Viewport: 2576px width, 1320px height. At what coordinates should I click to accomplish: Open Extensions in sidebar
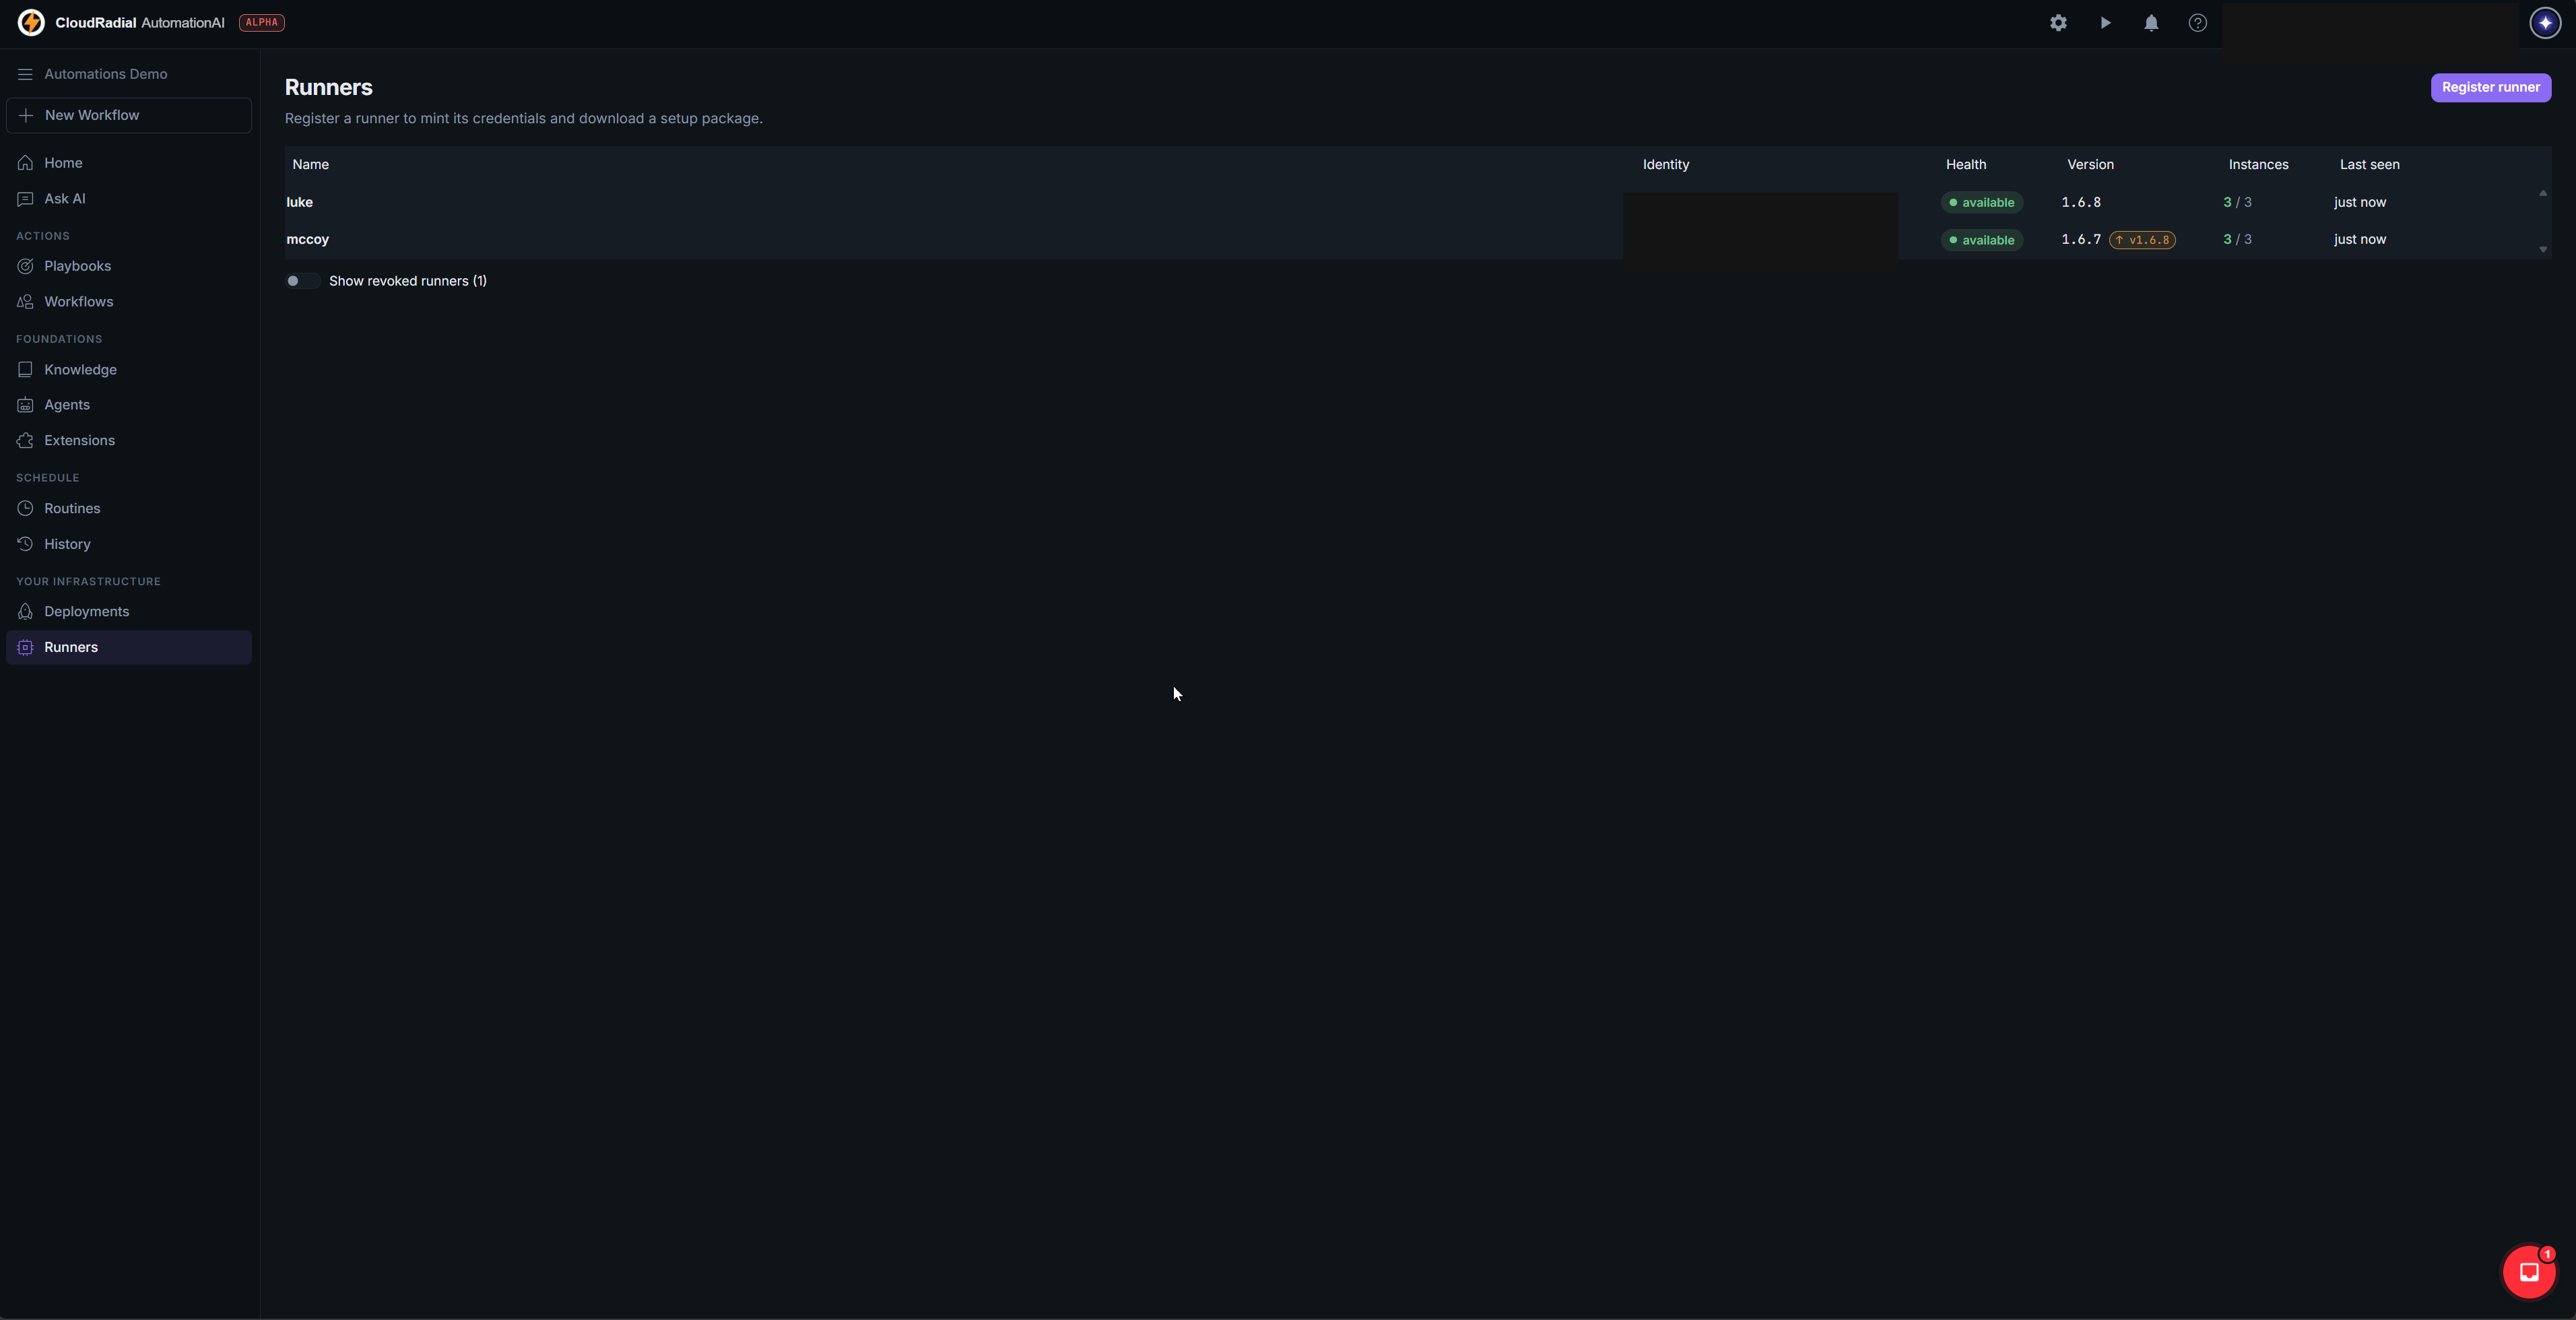(129, 441)
